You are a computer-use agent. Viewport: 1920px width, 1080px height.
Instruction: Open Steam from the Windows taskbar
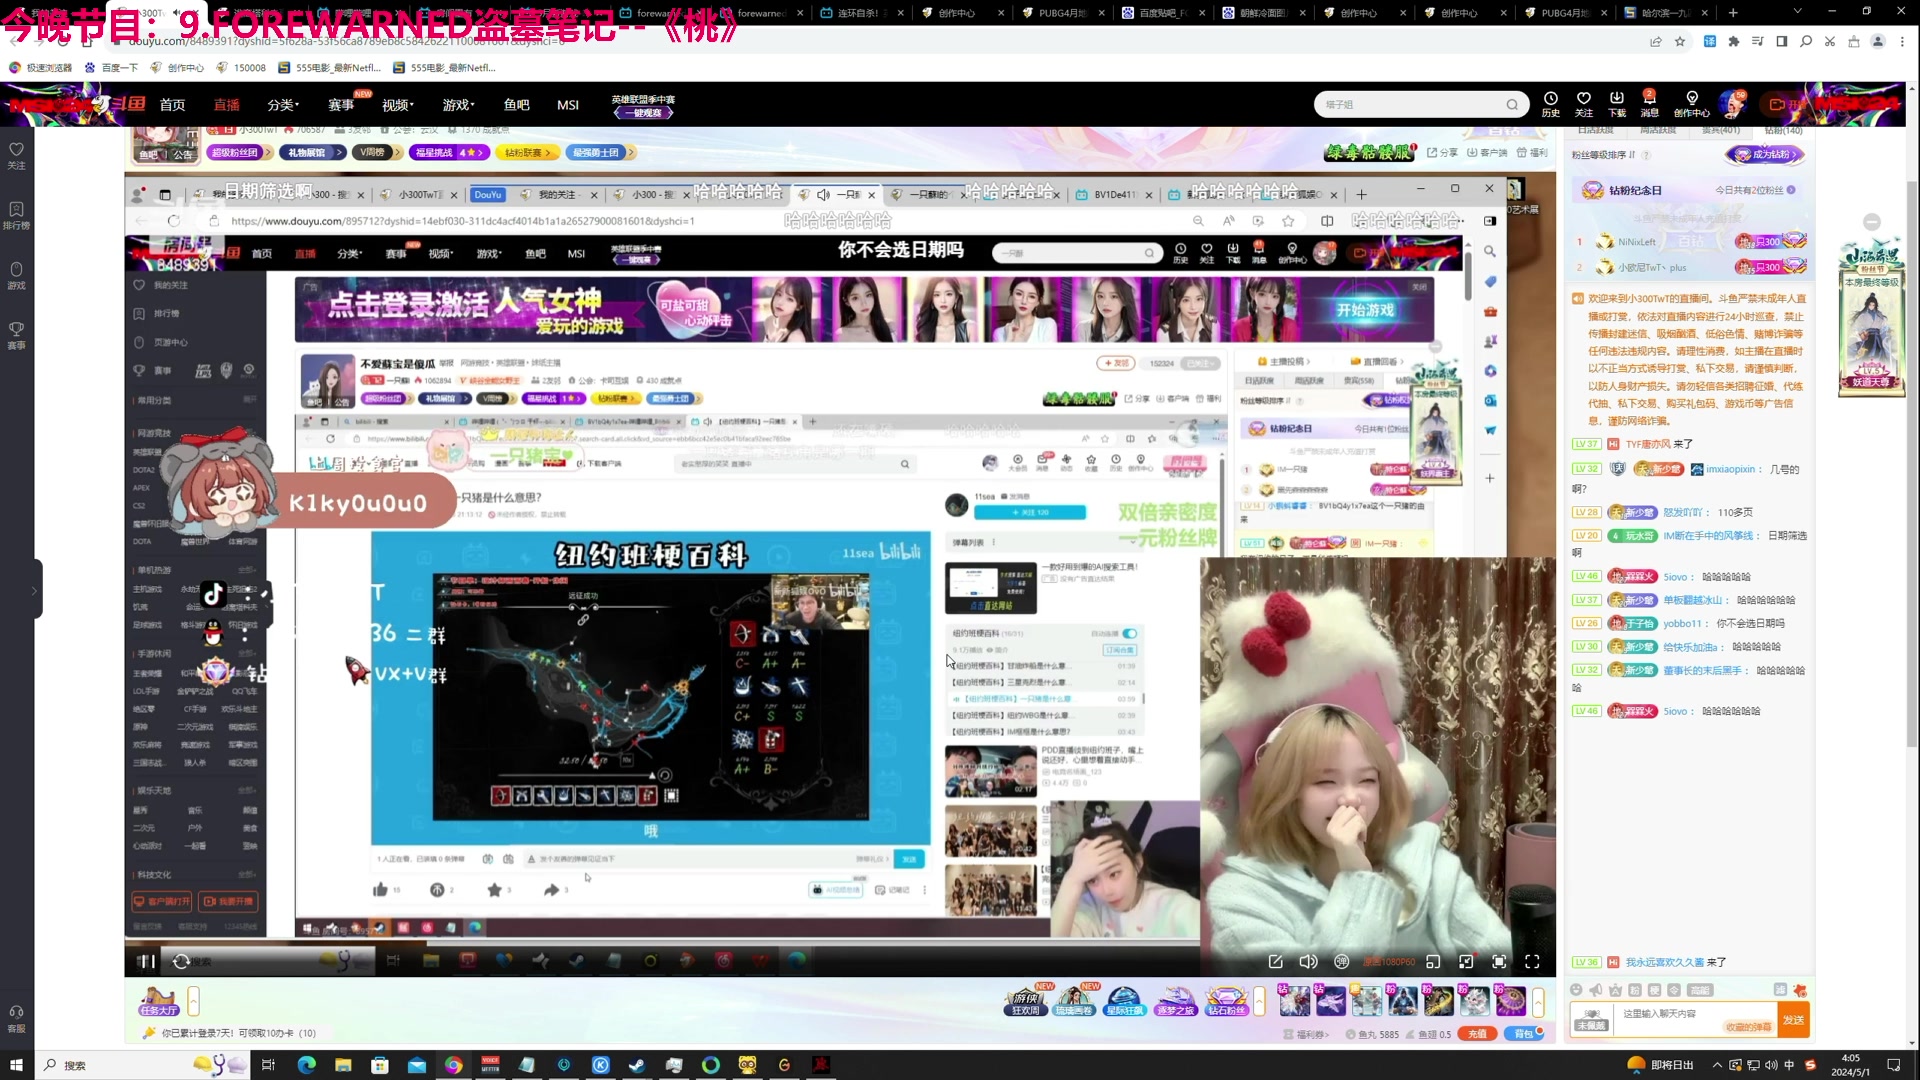pyautogui.click(x=636, y=1065)
